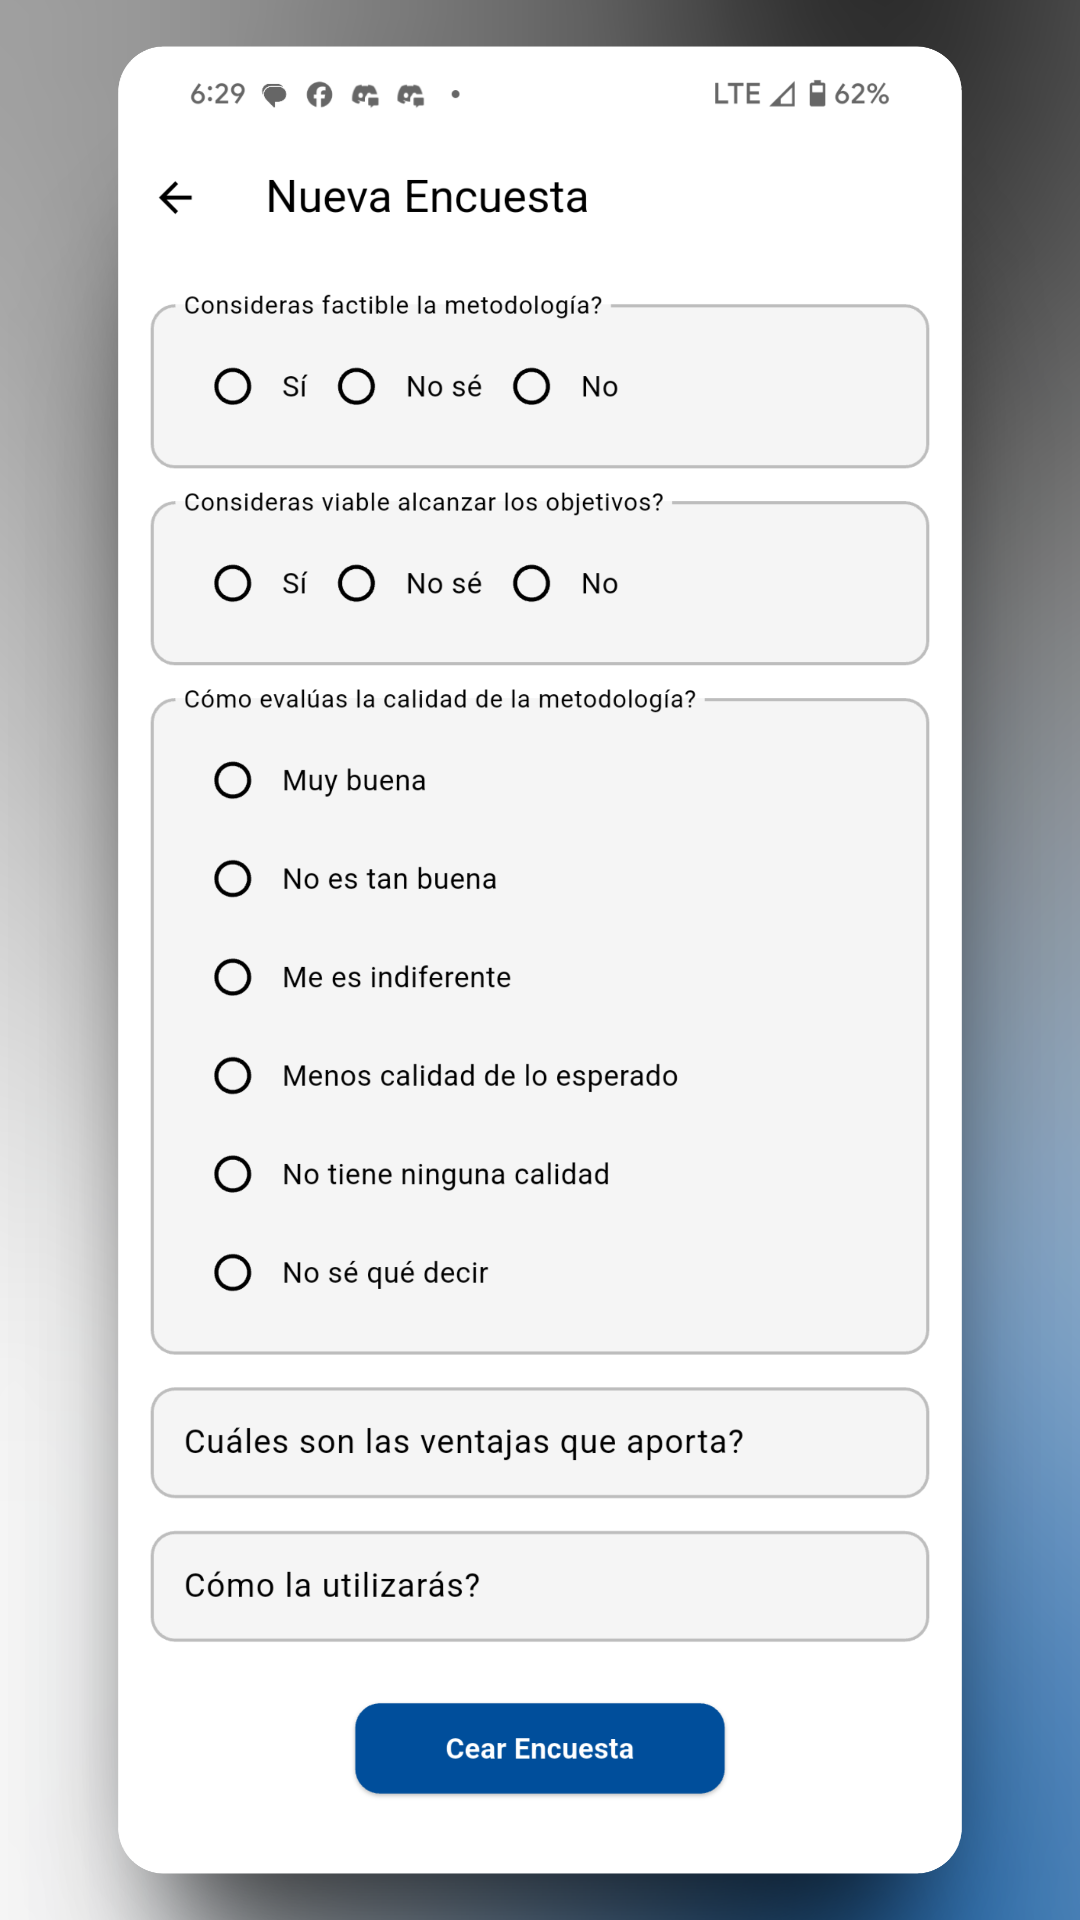Choose "Me es indiferente" option
This screenshot has height=1920, width=1080.
232,978
